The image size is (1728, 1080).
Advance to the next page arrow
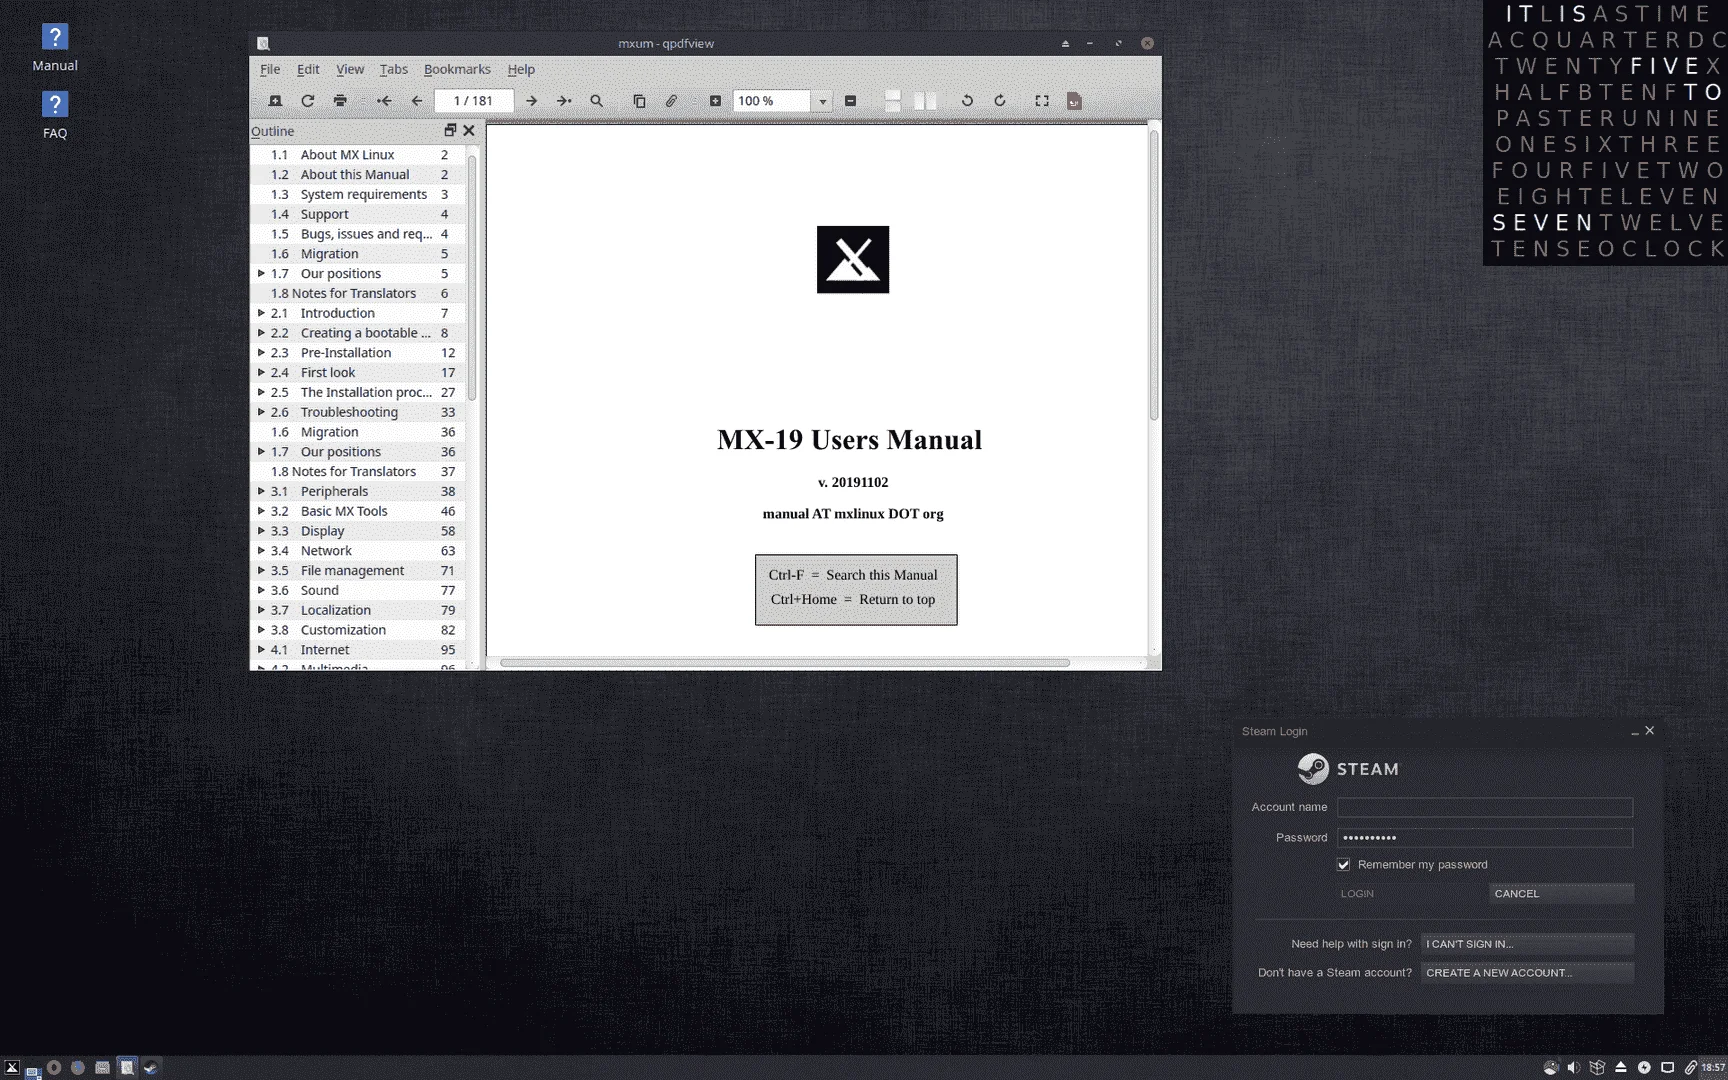(531, 101)
